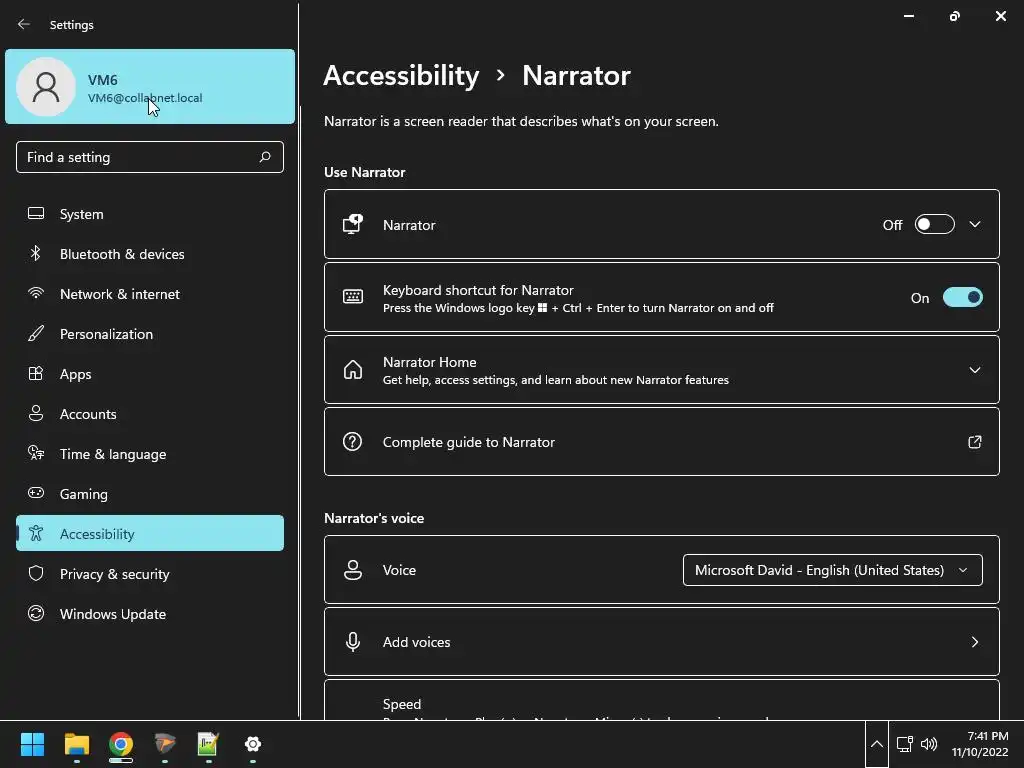This screenshot has height=768, width=1024.
Task: Click the question mark guide icon
Action: (353, 441)
